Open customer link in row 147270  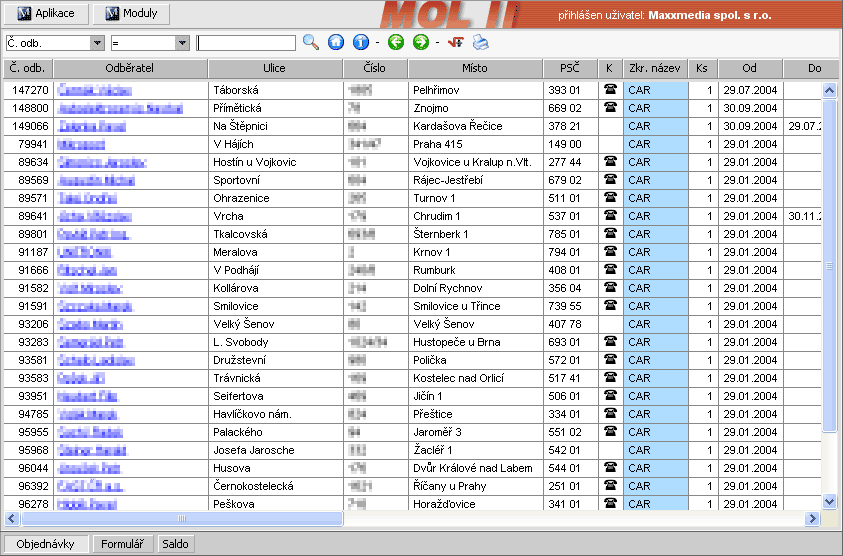click(x=95, y=90)
